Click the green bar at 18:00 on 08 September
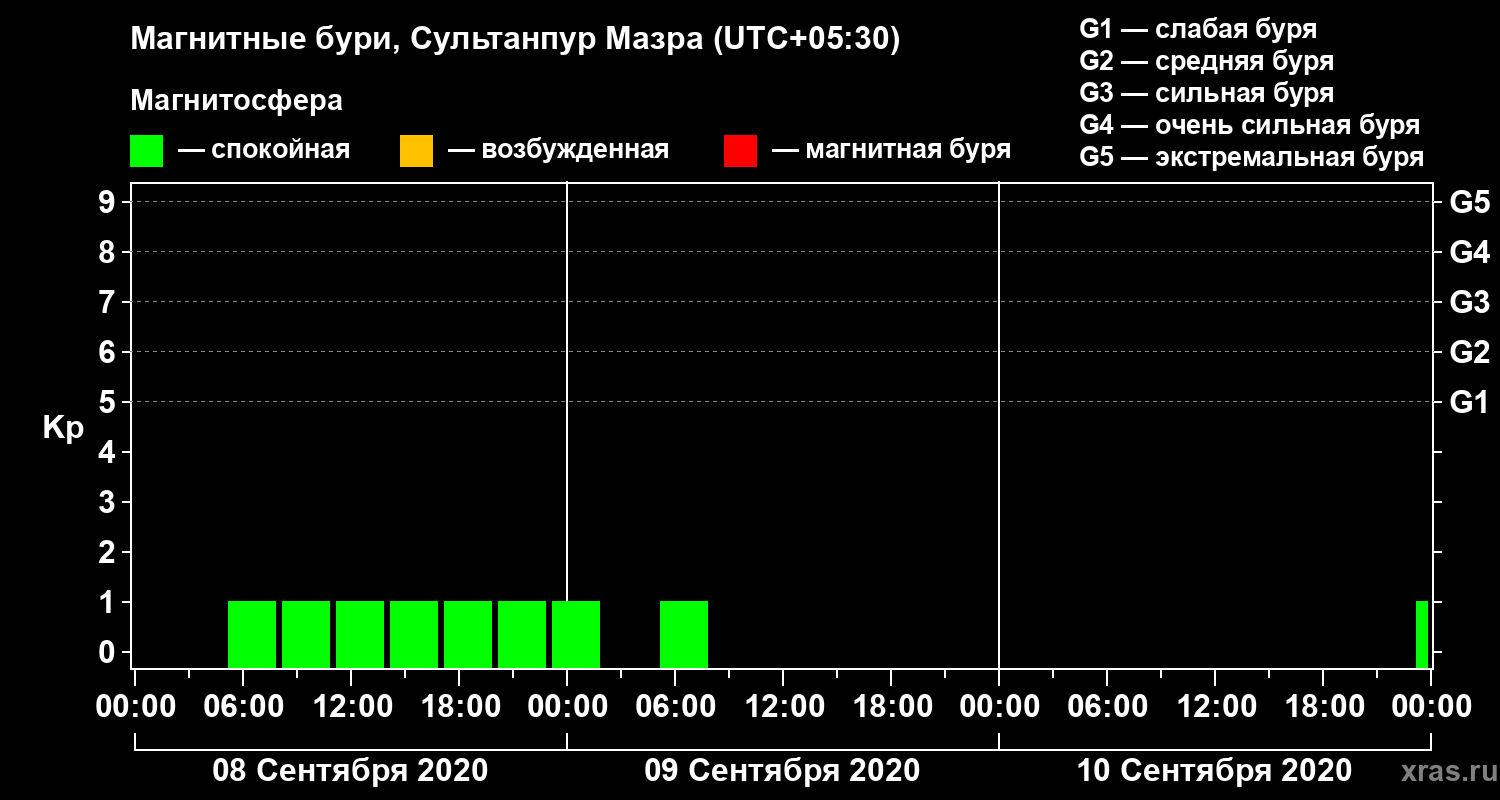 (x=468, y=634)
